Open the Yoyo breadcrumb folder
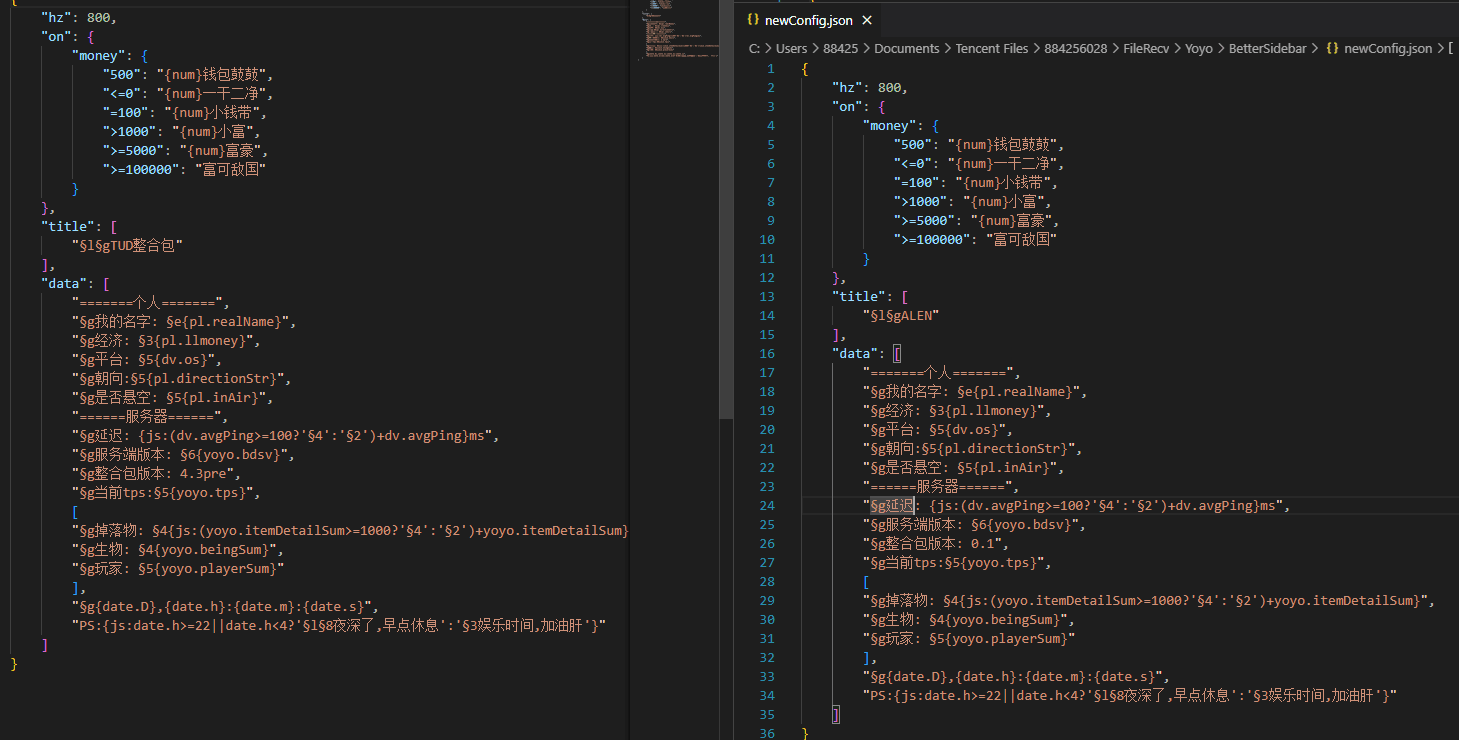 pos(1199,48)
